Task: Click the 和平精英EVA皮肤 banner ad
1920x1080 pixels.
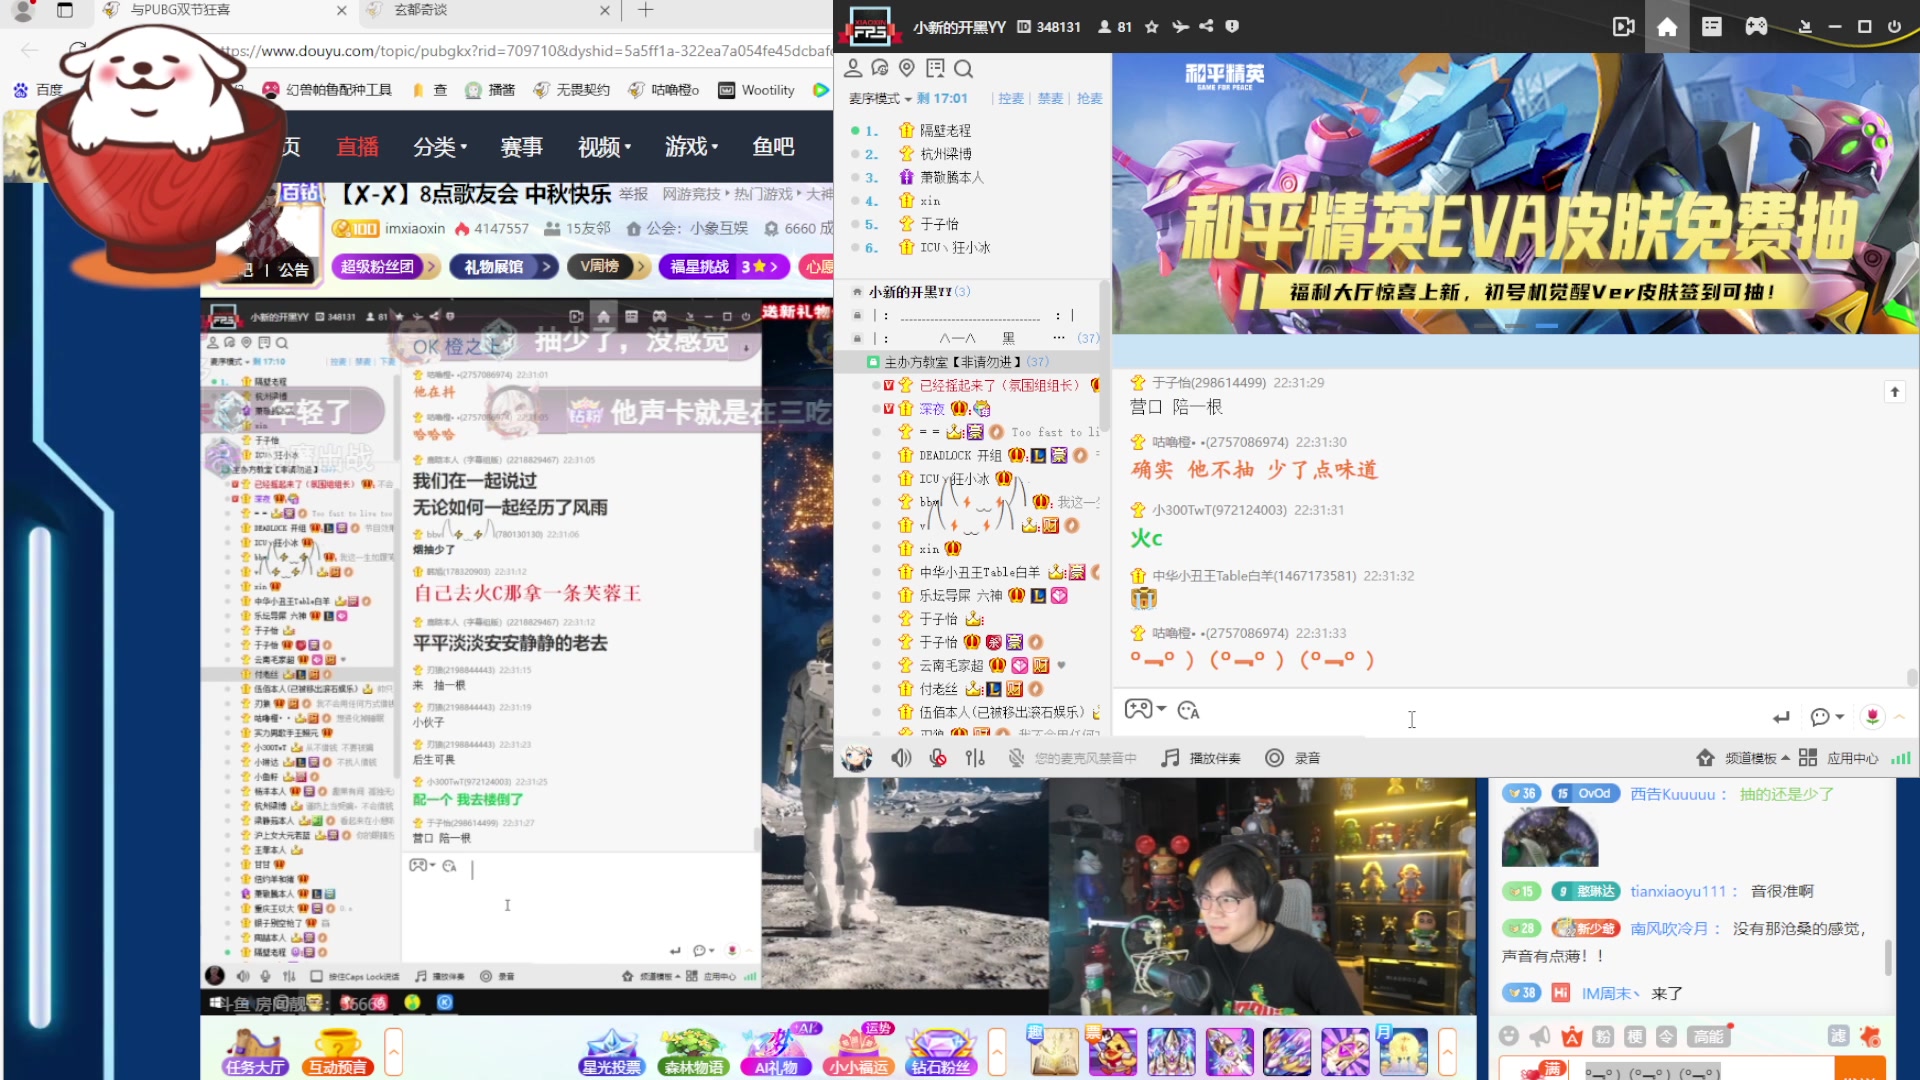Action: (x=1515, y=193)
